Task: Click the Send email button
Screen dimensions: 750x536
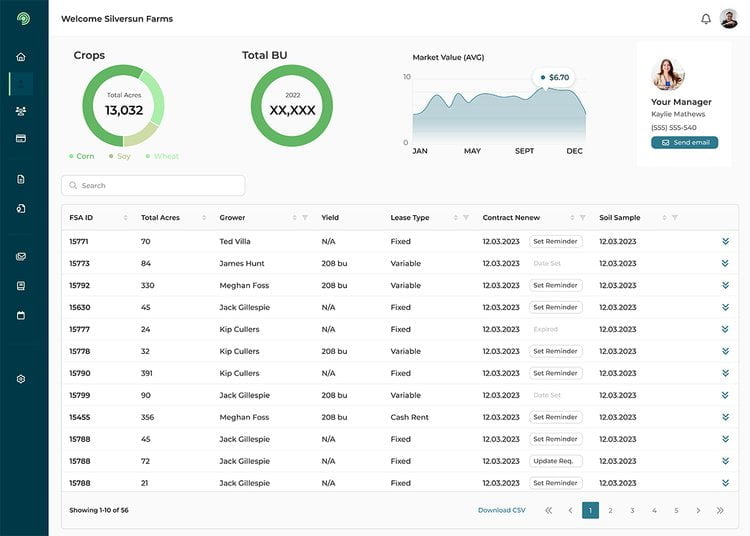Action: coord(684,143)
